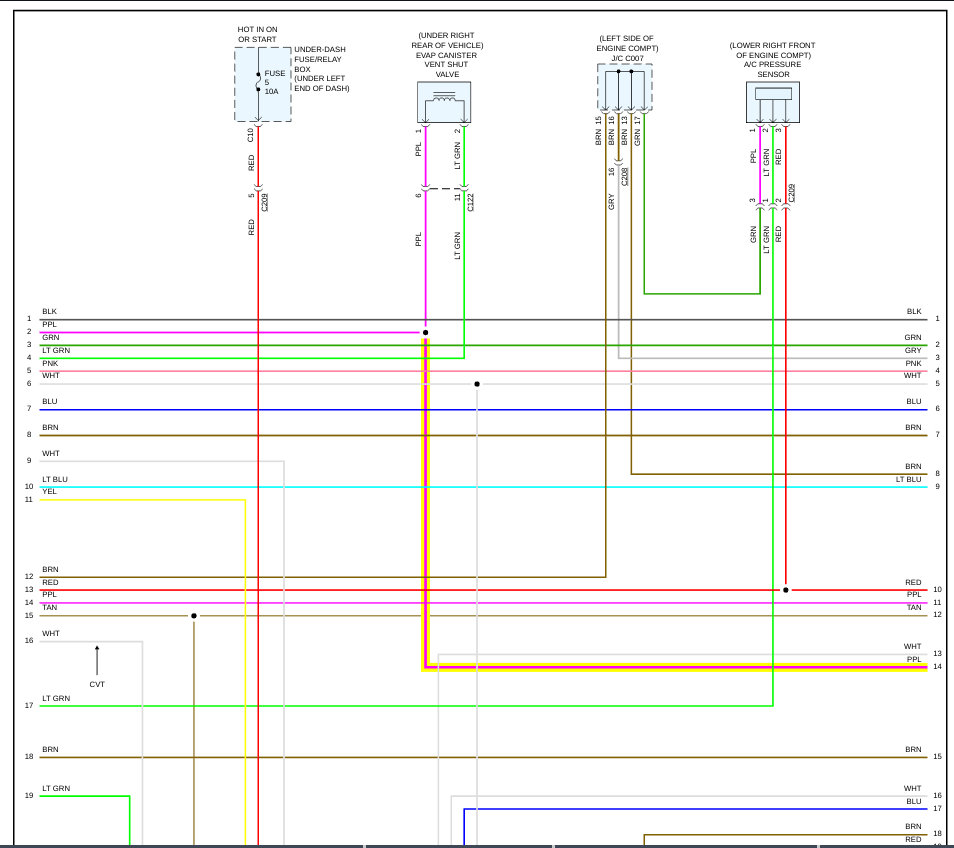954x848 pixels.
Task: Select the 'YEL' wire label on row 11
Action: coord(49,492)
